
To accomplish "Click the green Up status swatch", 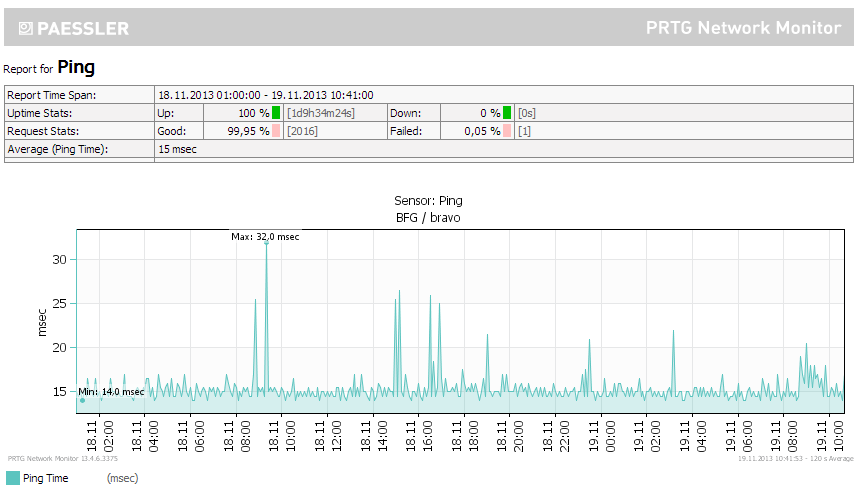I will [x=276, y=113].
